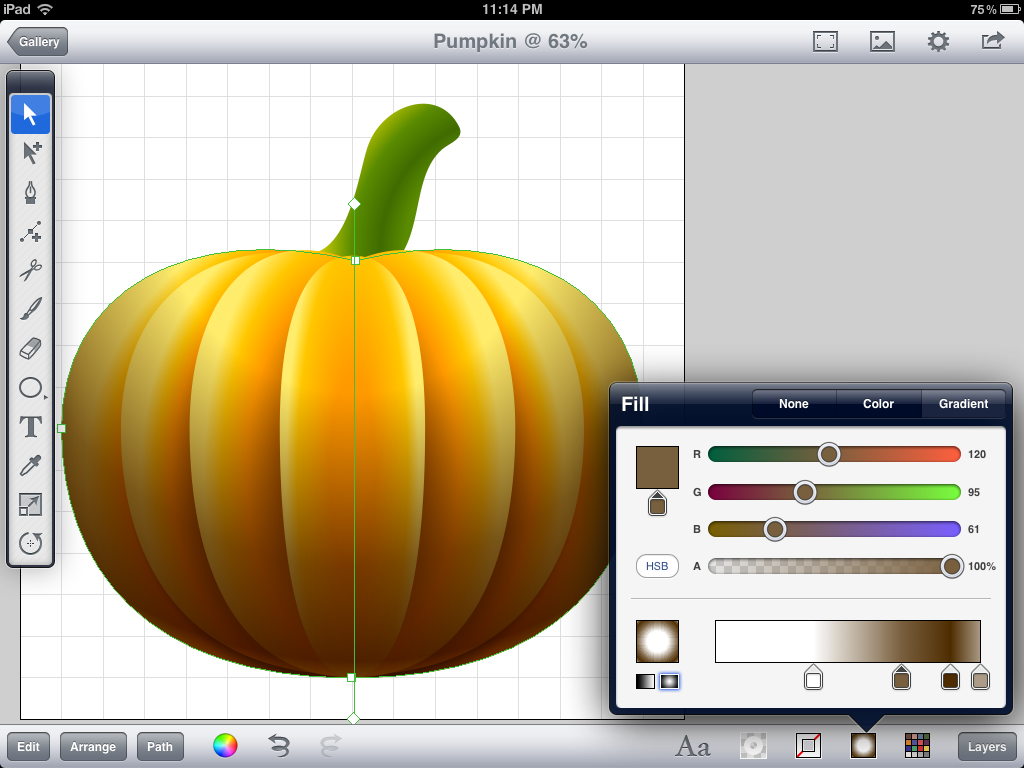Viewport: 1024px width, 768px height.
Task: Click the undo arrow
Action: 277,745
